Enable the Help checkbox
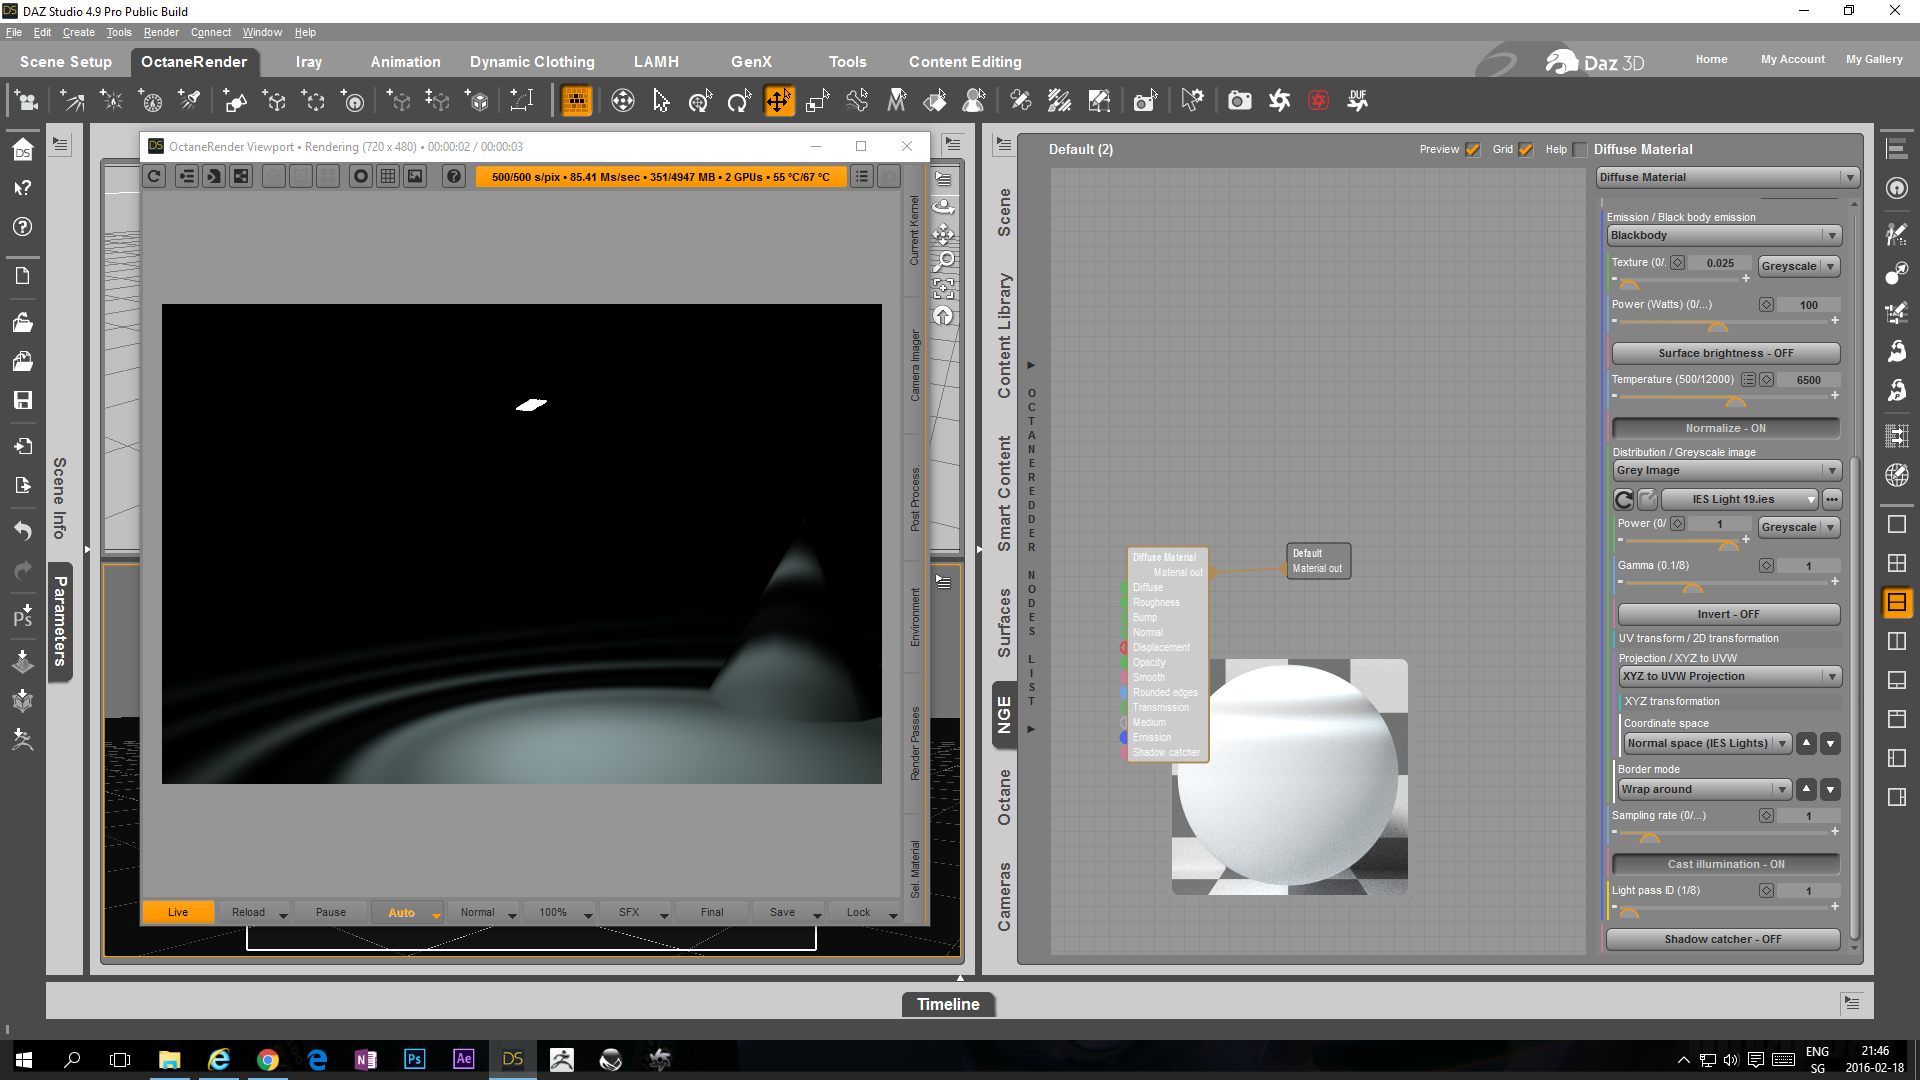This screenshot has height=1080, width=1920. 1580,150
